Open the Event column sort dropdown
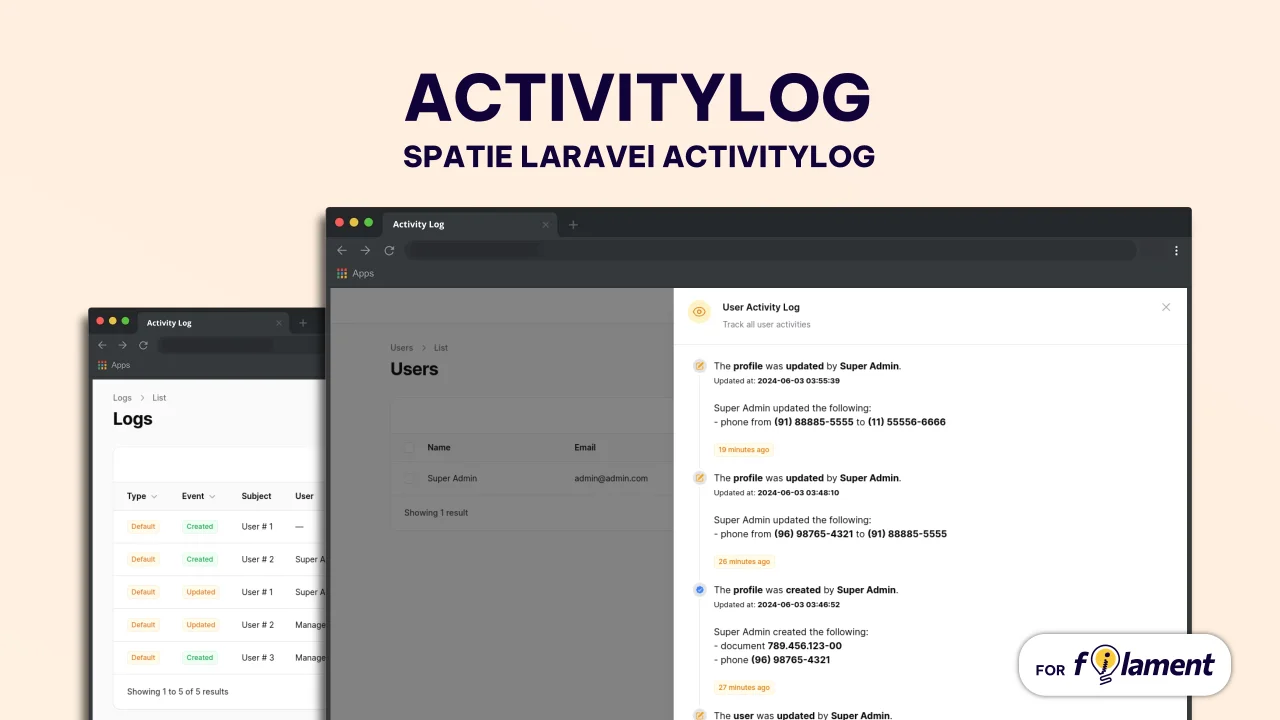This screenshot has width=1280, height=720. coord(212,496)
